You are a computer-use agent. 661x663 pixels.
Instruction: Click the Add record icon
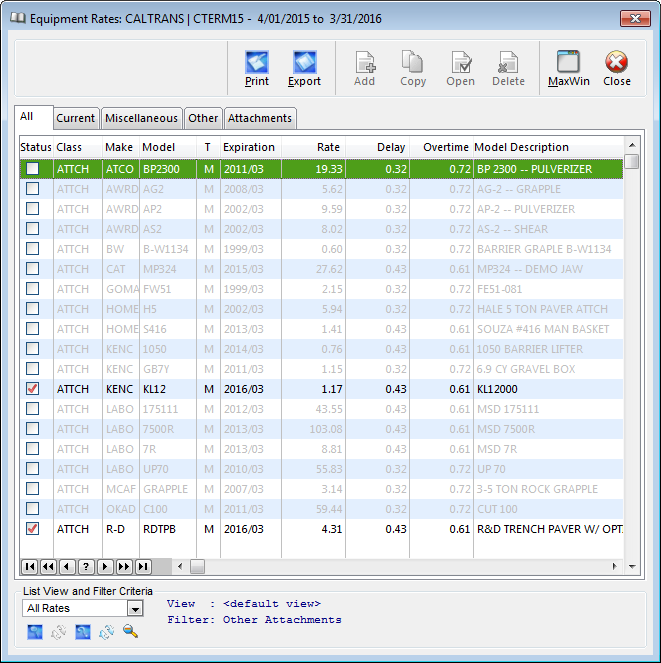point(365,62)
